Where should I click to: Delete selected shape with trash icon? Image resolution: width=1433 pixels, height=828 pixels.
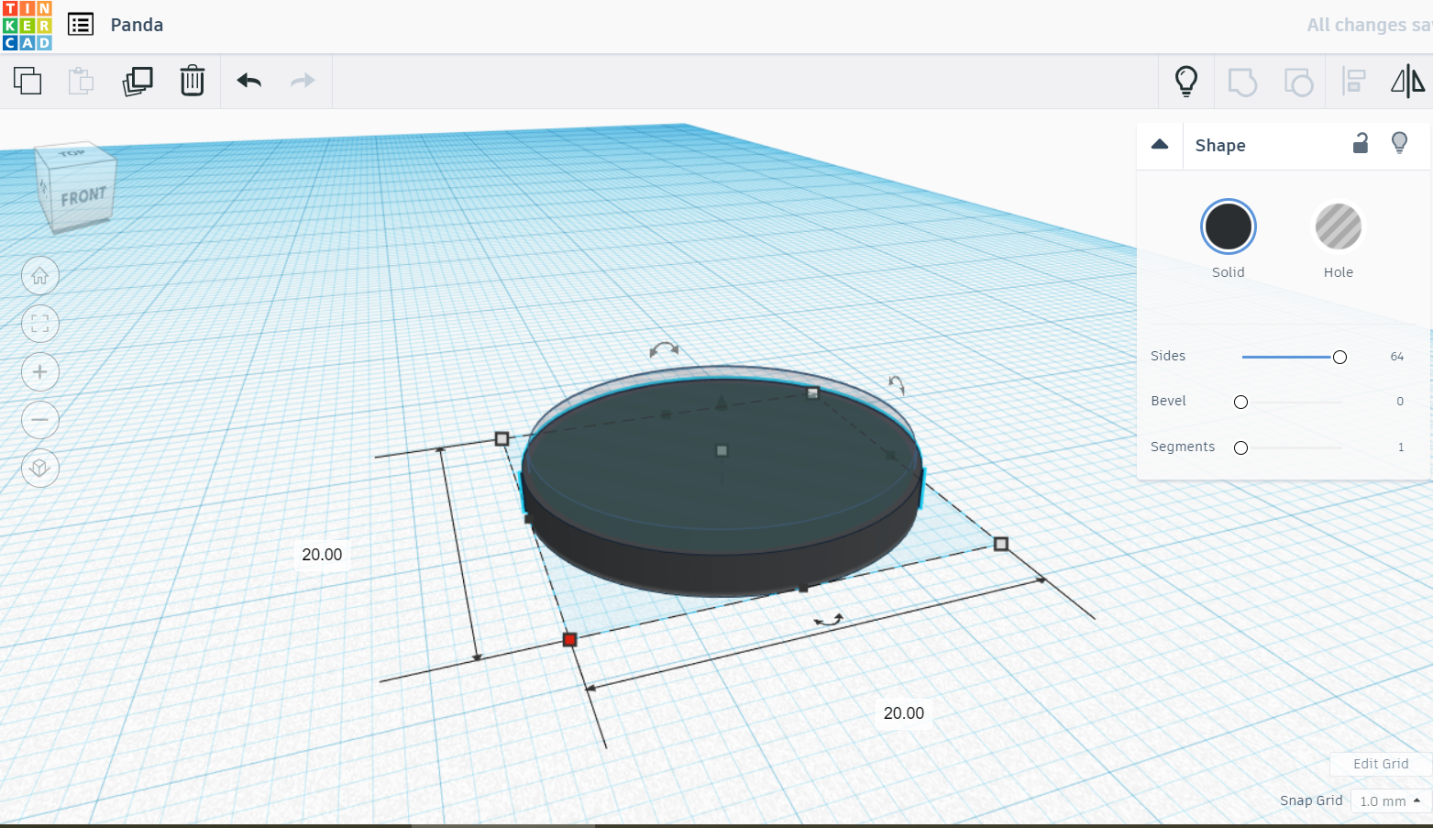pos(192,81)
